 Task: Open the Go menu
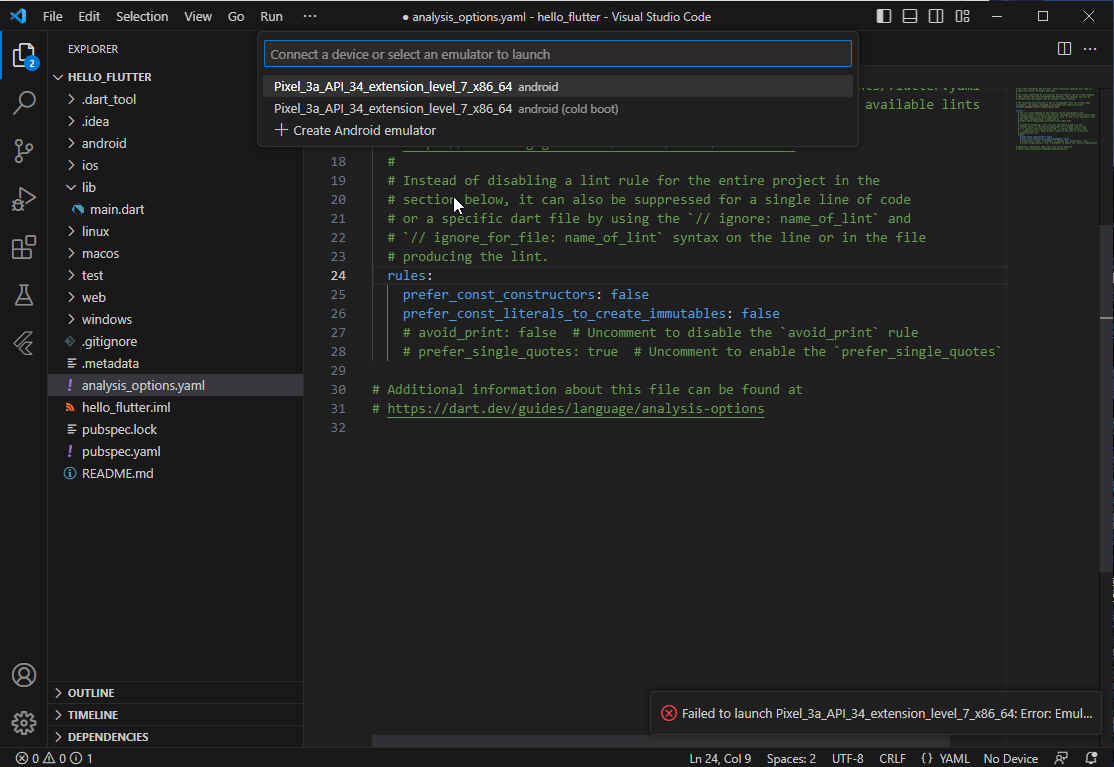[236, 16]
